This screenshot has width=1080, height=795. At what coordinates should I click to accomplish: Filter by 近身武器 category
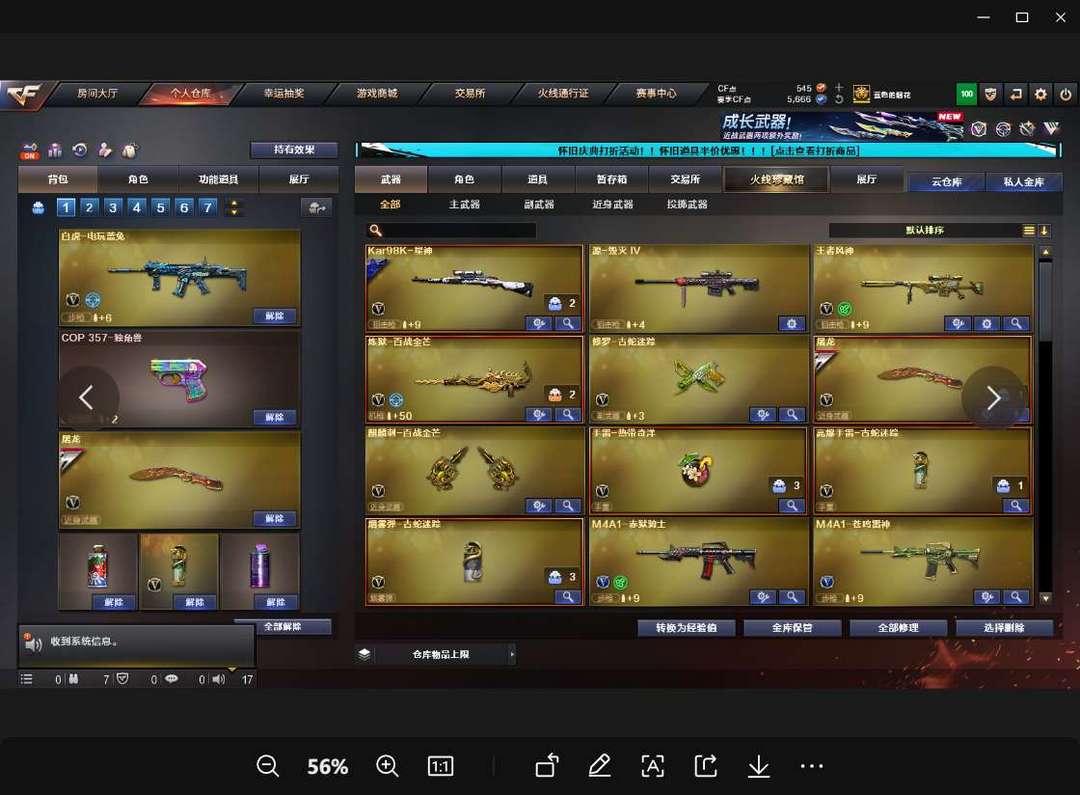(x=612, y=205)
